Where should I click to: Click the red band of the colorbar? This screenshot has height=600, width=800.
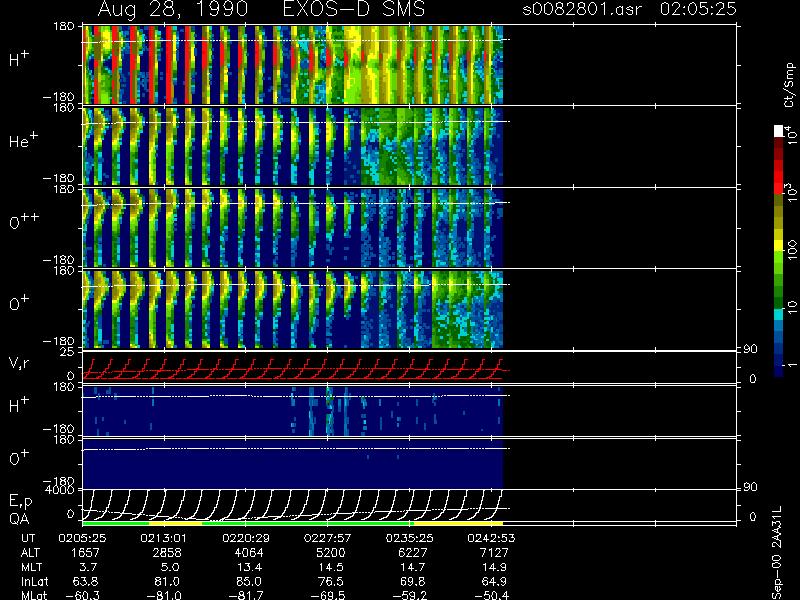(779, 176)
